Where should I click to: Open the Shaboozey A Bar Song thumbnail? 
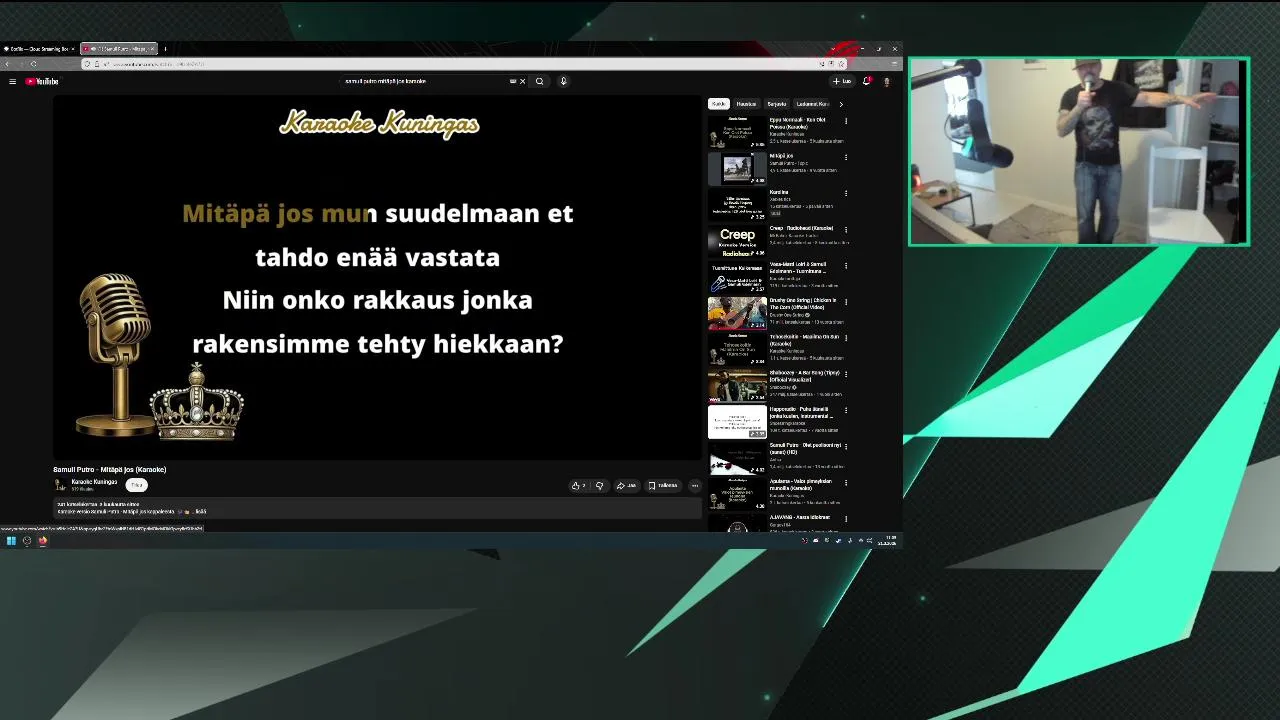point(737,386)
